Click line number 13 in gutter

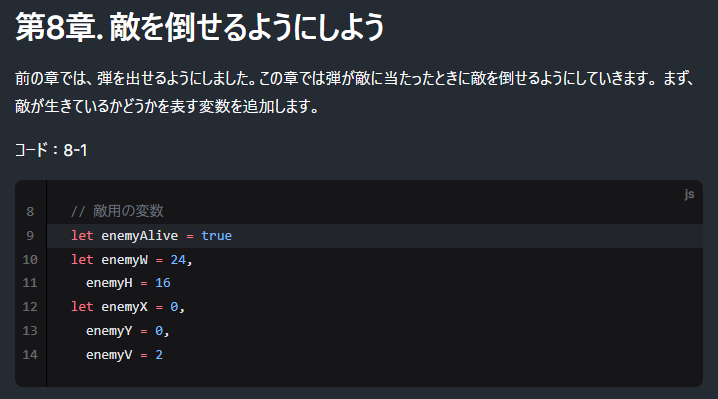click(30, 331)
